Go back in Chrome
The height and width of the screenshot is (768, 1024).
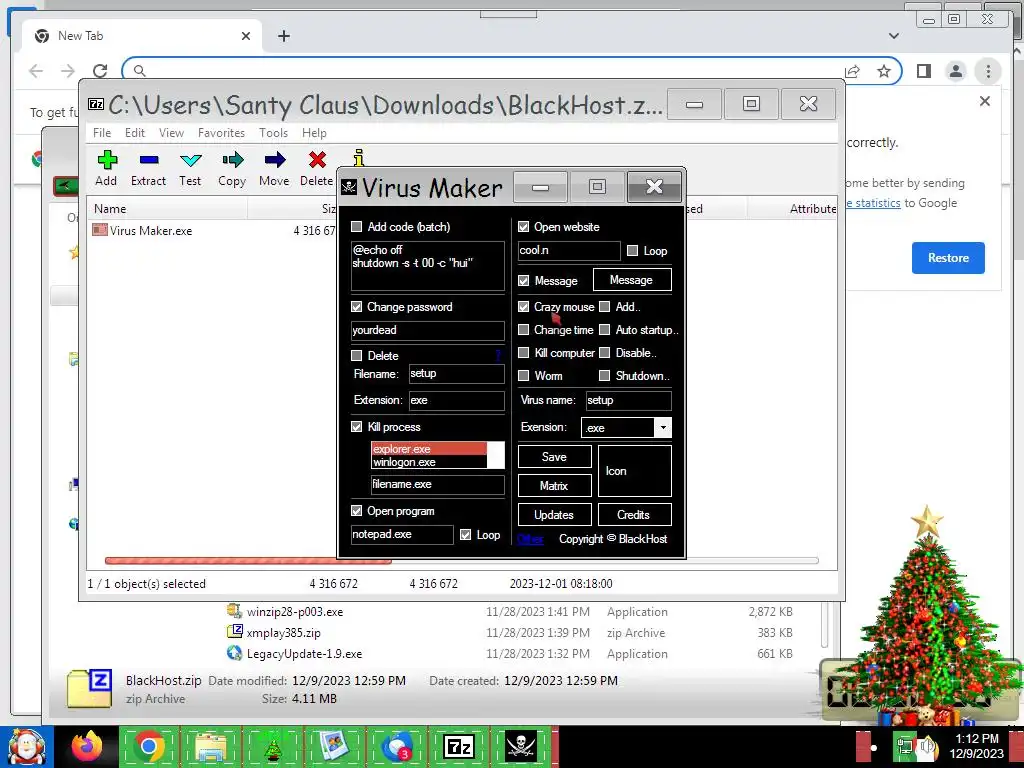pos(36,71)
